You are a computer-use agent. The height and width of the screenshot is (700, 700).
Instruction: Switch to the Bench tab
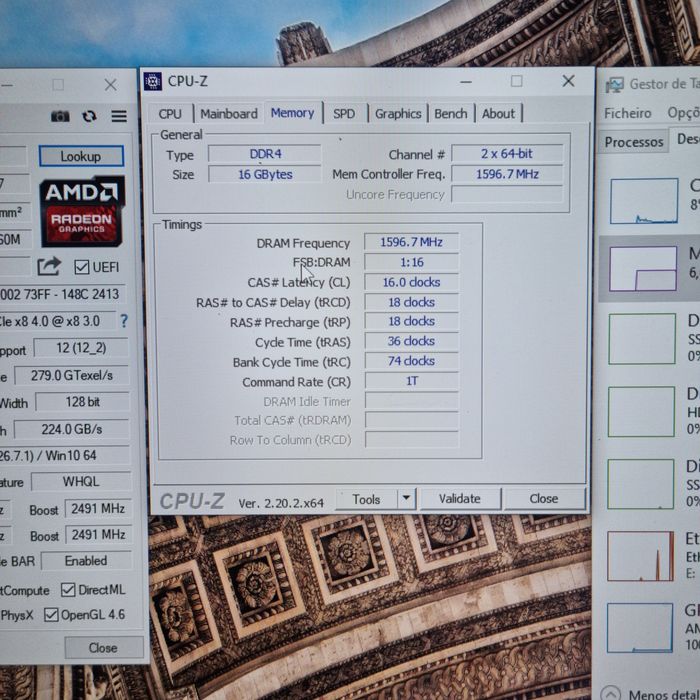point(450,114)
